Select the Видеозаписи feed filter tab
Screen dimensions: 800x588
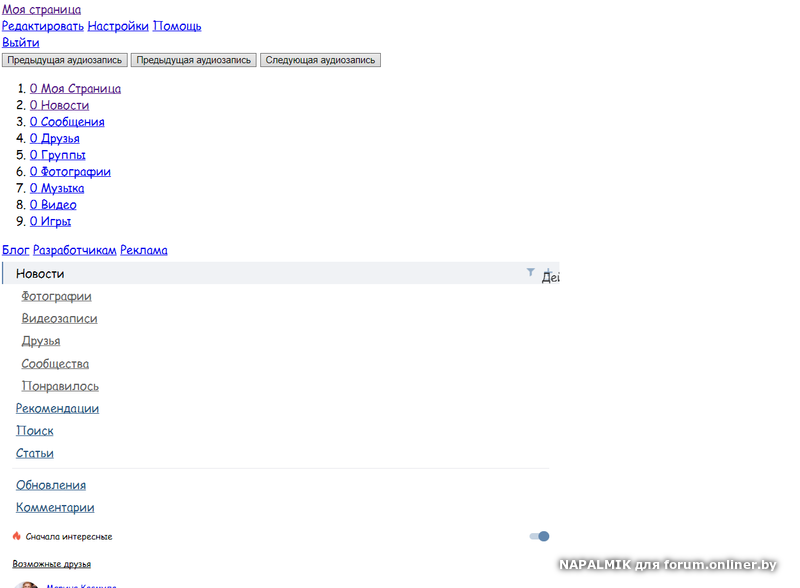[x=59, y=318]
